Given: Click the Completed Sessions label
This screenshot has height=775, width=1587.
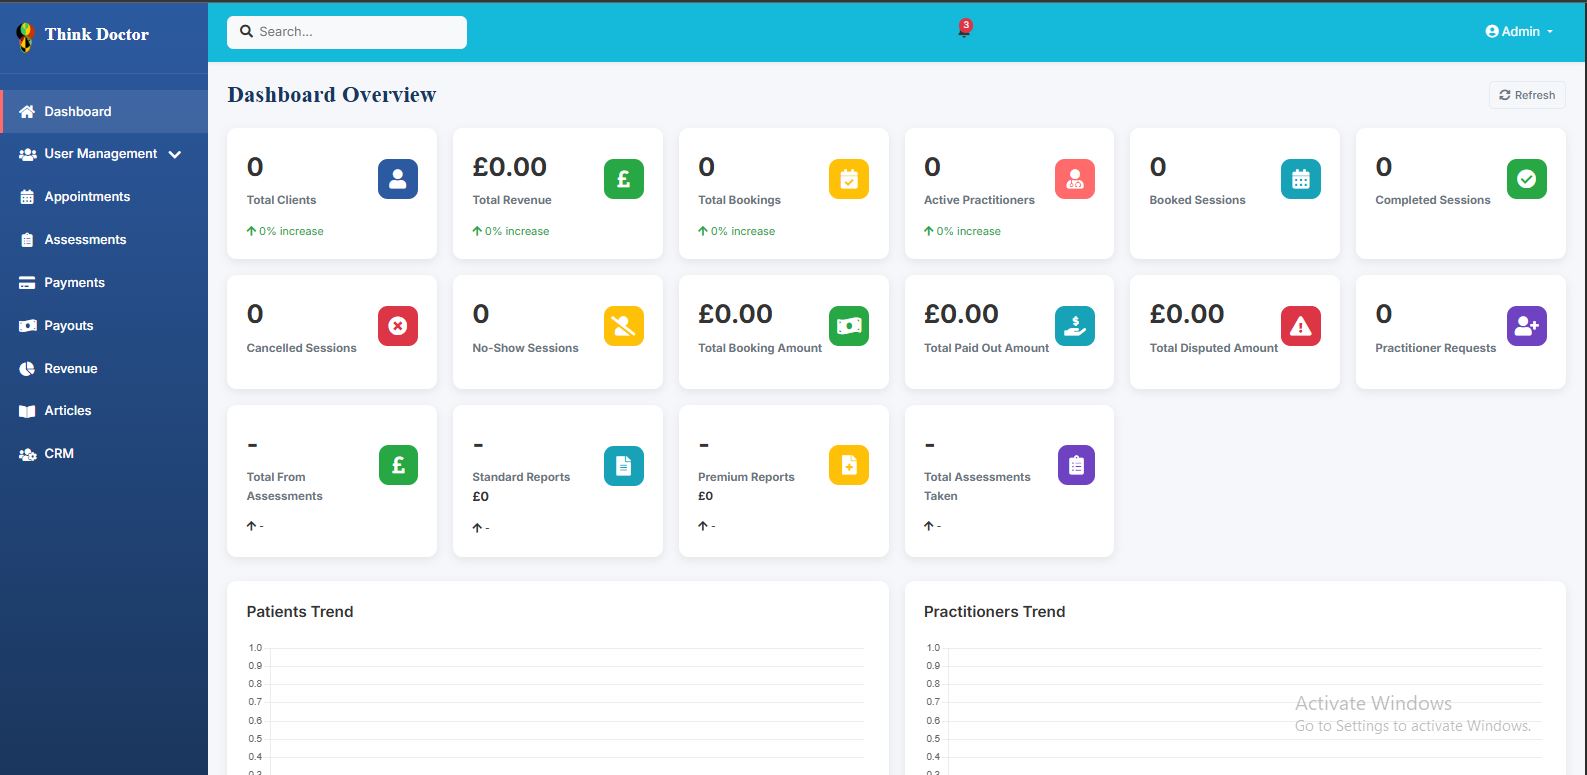Looking at the screenshot, I should click(x=1432, y=200).
